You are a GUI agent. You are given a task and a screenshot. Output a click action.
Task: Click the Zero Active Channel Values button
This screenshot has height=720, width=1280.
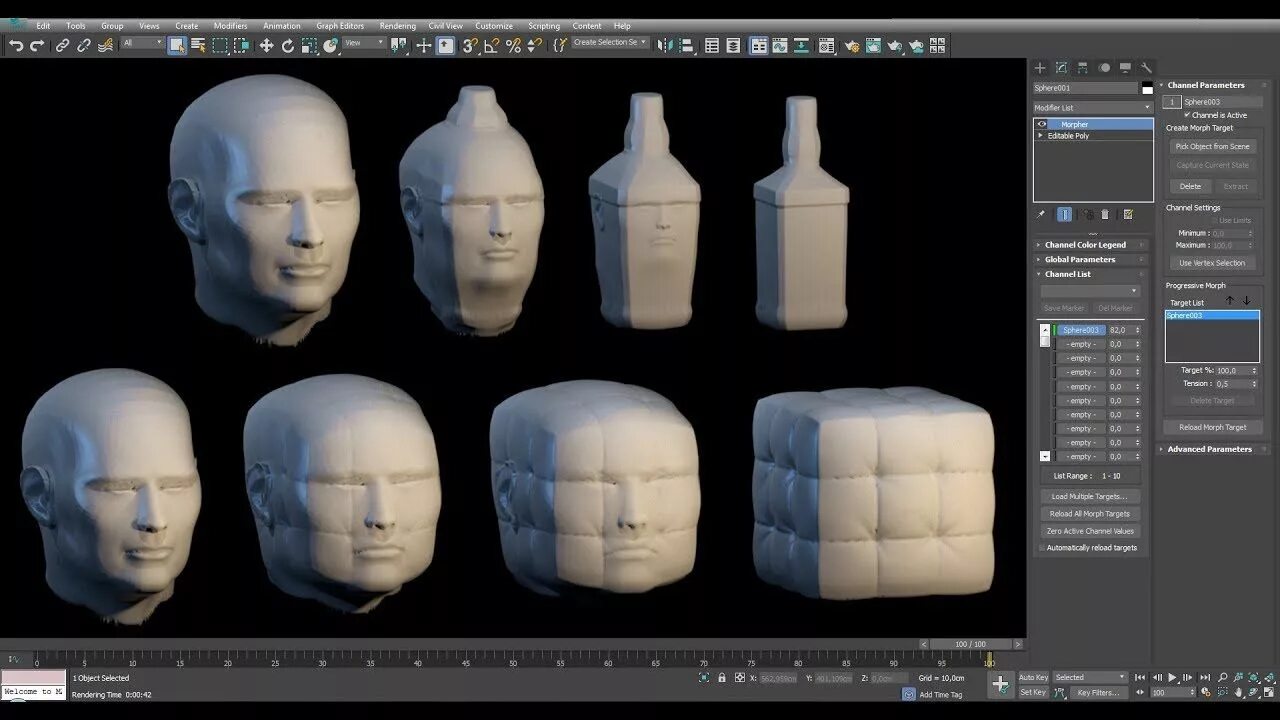tap(1089, 531)
